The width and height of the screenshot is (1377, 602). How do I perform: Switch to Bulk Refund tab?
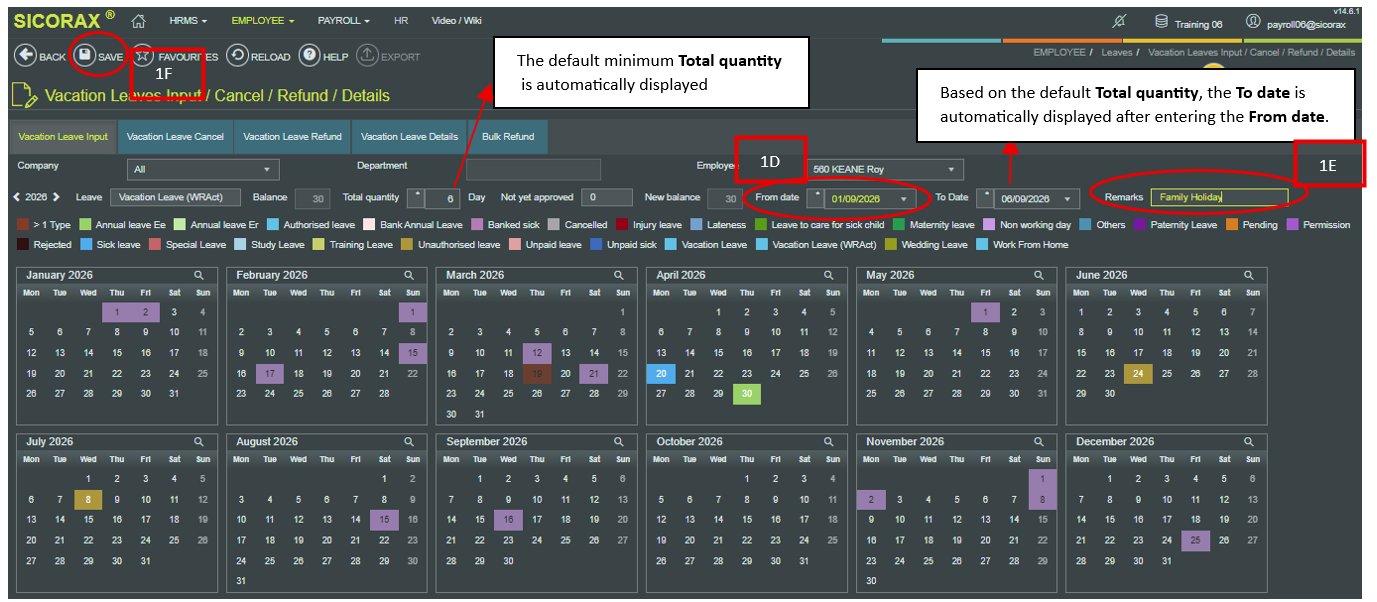coord(508,137)
